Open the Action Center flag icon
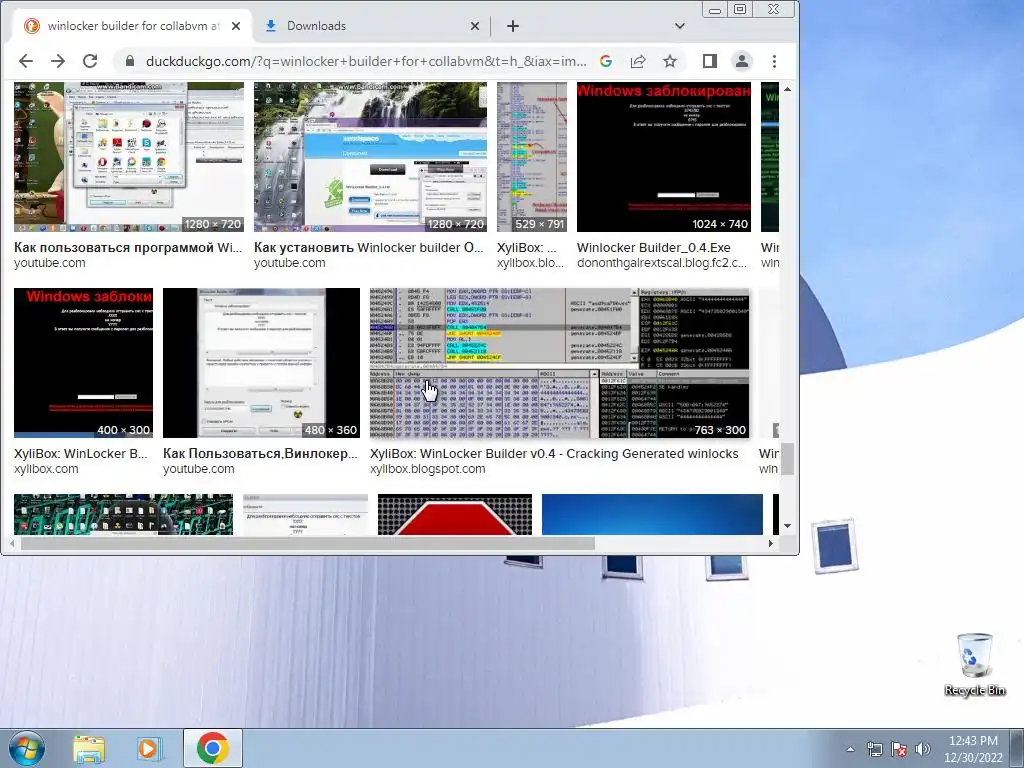The width and height of the screenshot is (1024, 768). click(899, 749)
